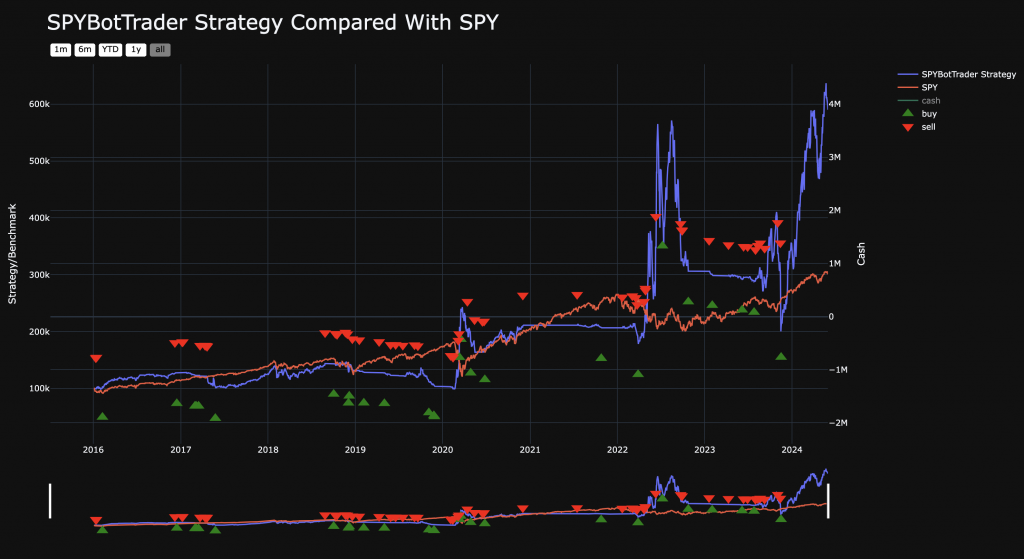Click the topmost sell marker in mid-2022
Image resolution: width=1024 pixels, height=559 pixels.
(656, 217)
